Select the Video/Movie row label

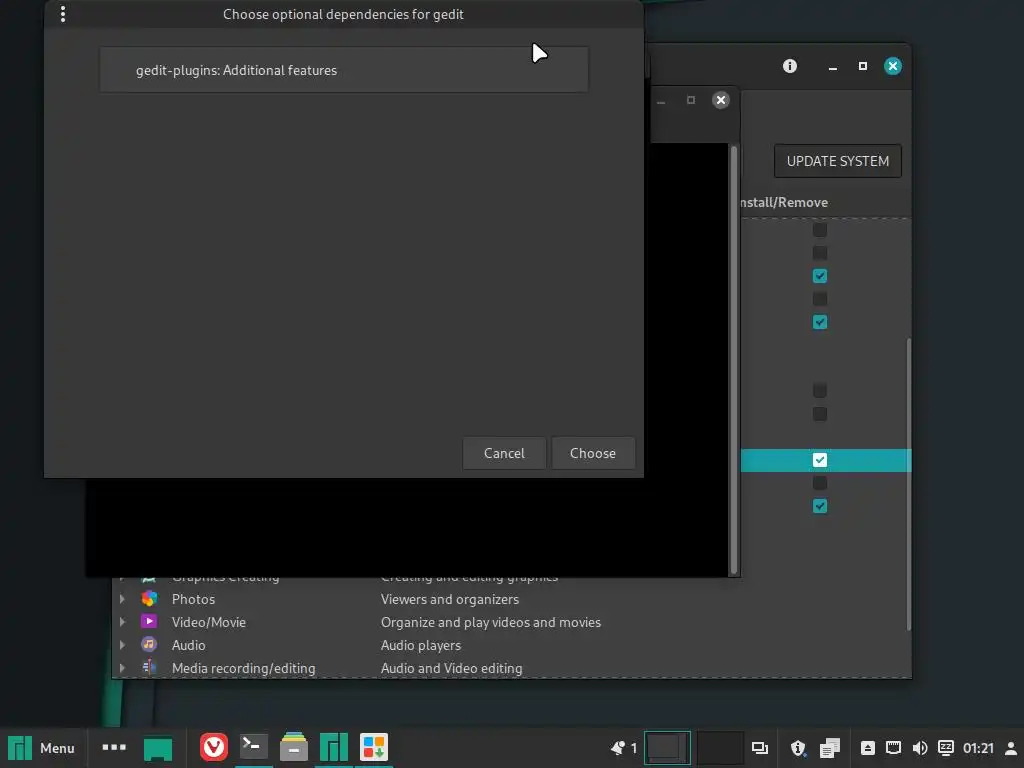(209, 622)
